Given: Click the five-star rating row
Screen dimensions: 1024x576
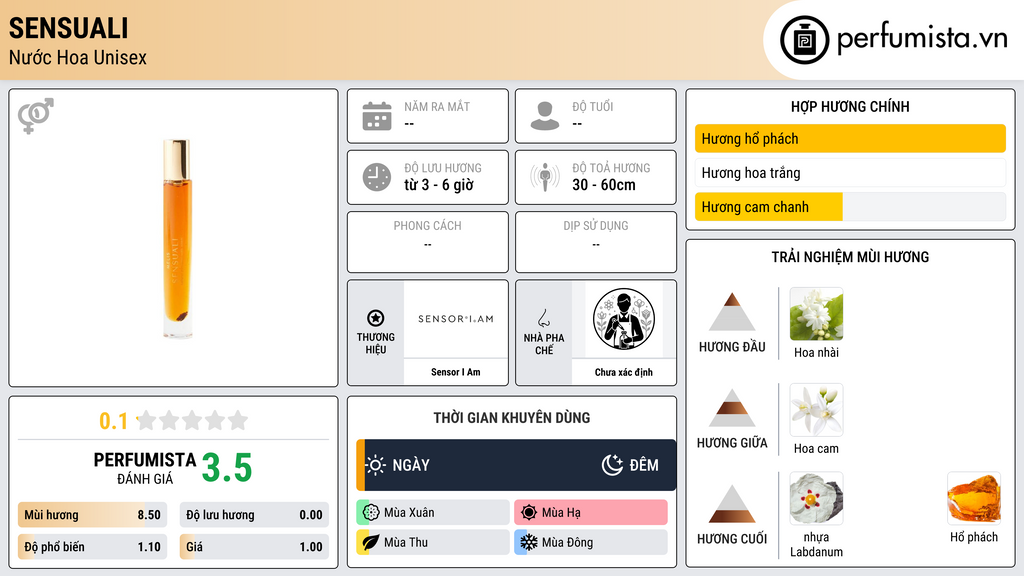Looking at the screenshot, I should [x=192, y=420].
